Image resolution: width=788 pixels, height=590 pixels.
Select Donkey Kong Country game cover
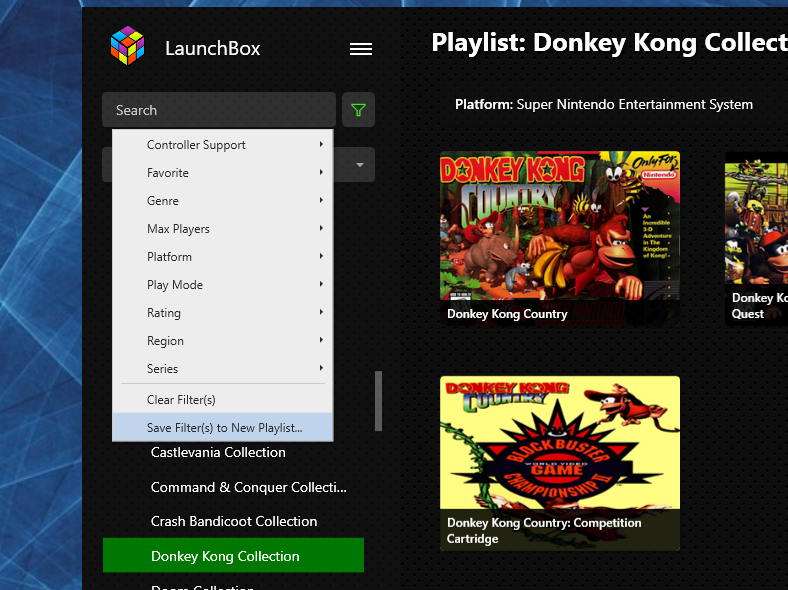[560, 238]
